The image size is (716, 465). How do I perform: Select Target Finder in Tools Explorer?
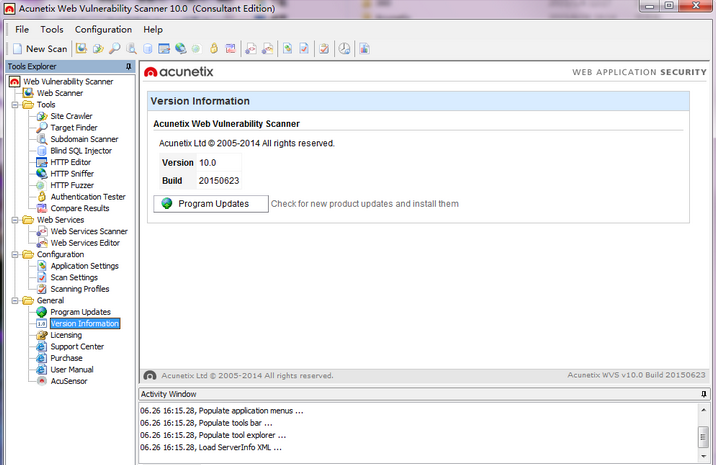point(74,127)
